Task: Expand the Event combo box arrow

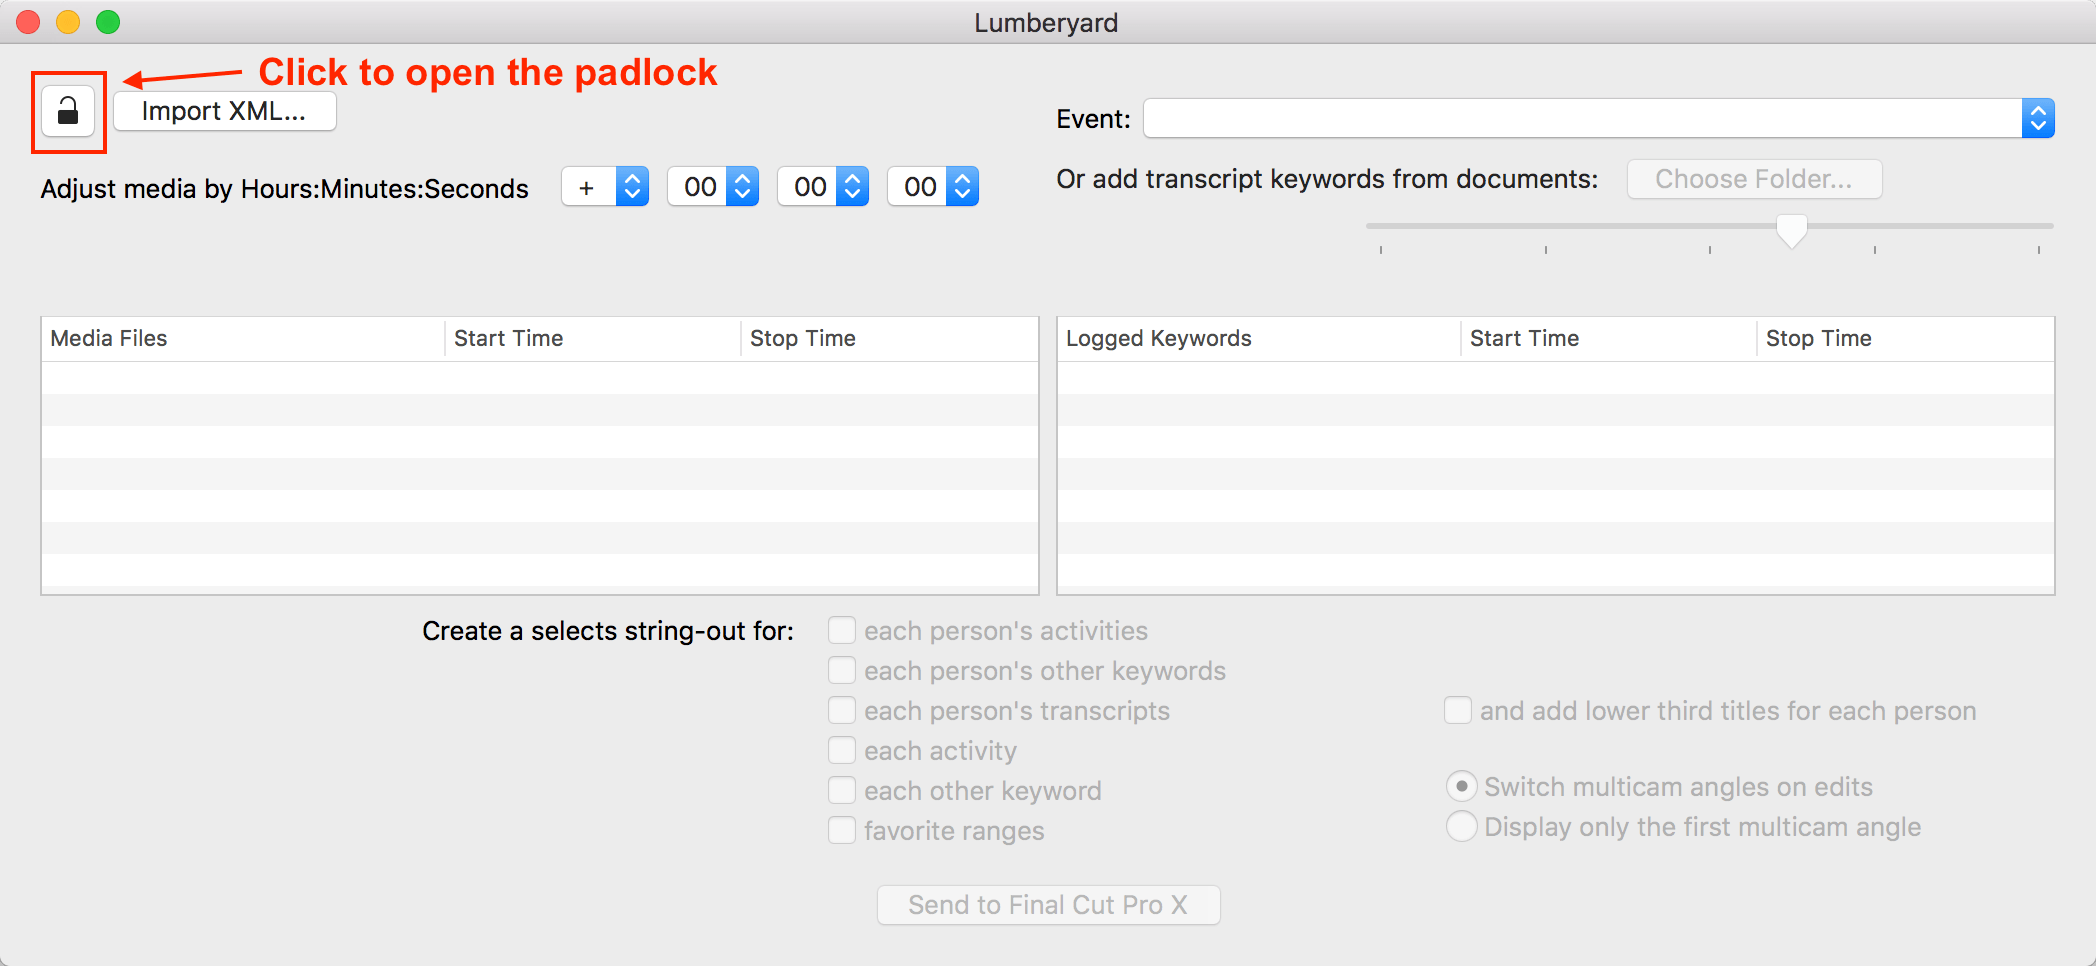Action: (x=2038, y=119)
